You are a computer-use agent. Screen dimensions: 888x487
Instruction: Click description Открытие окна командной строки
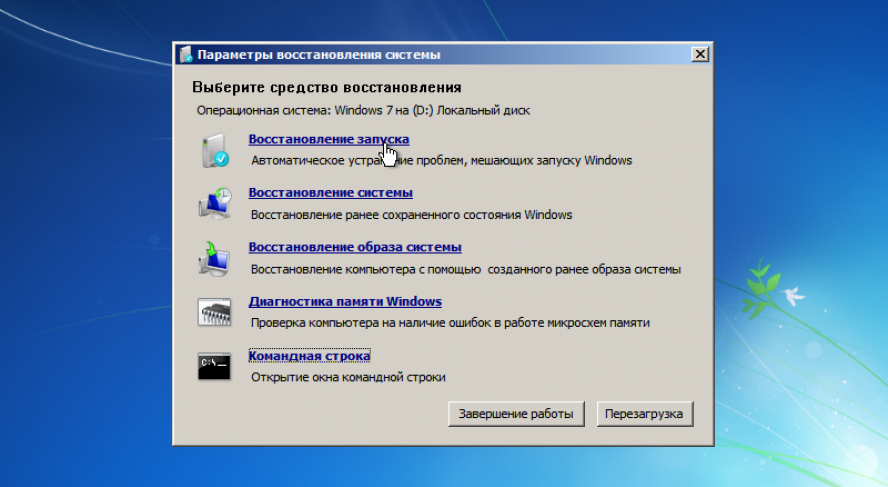click(x=348, y=377)
